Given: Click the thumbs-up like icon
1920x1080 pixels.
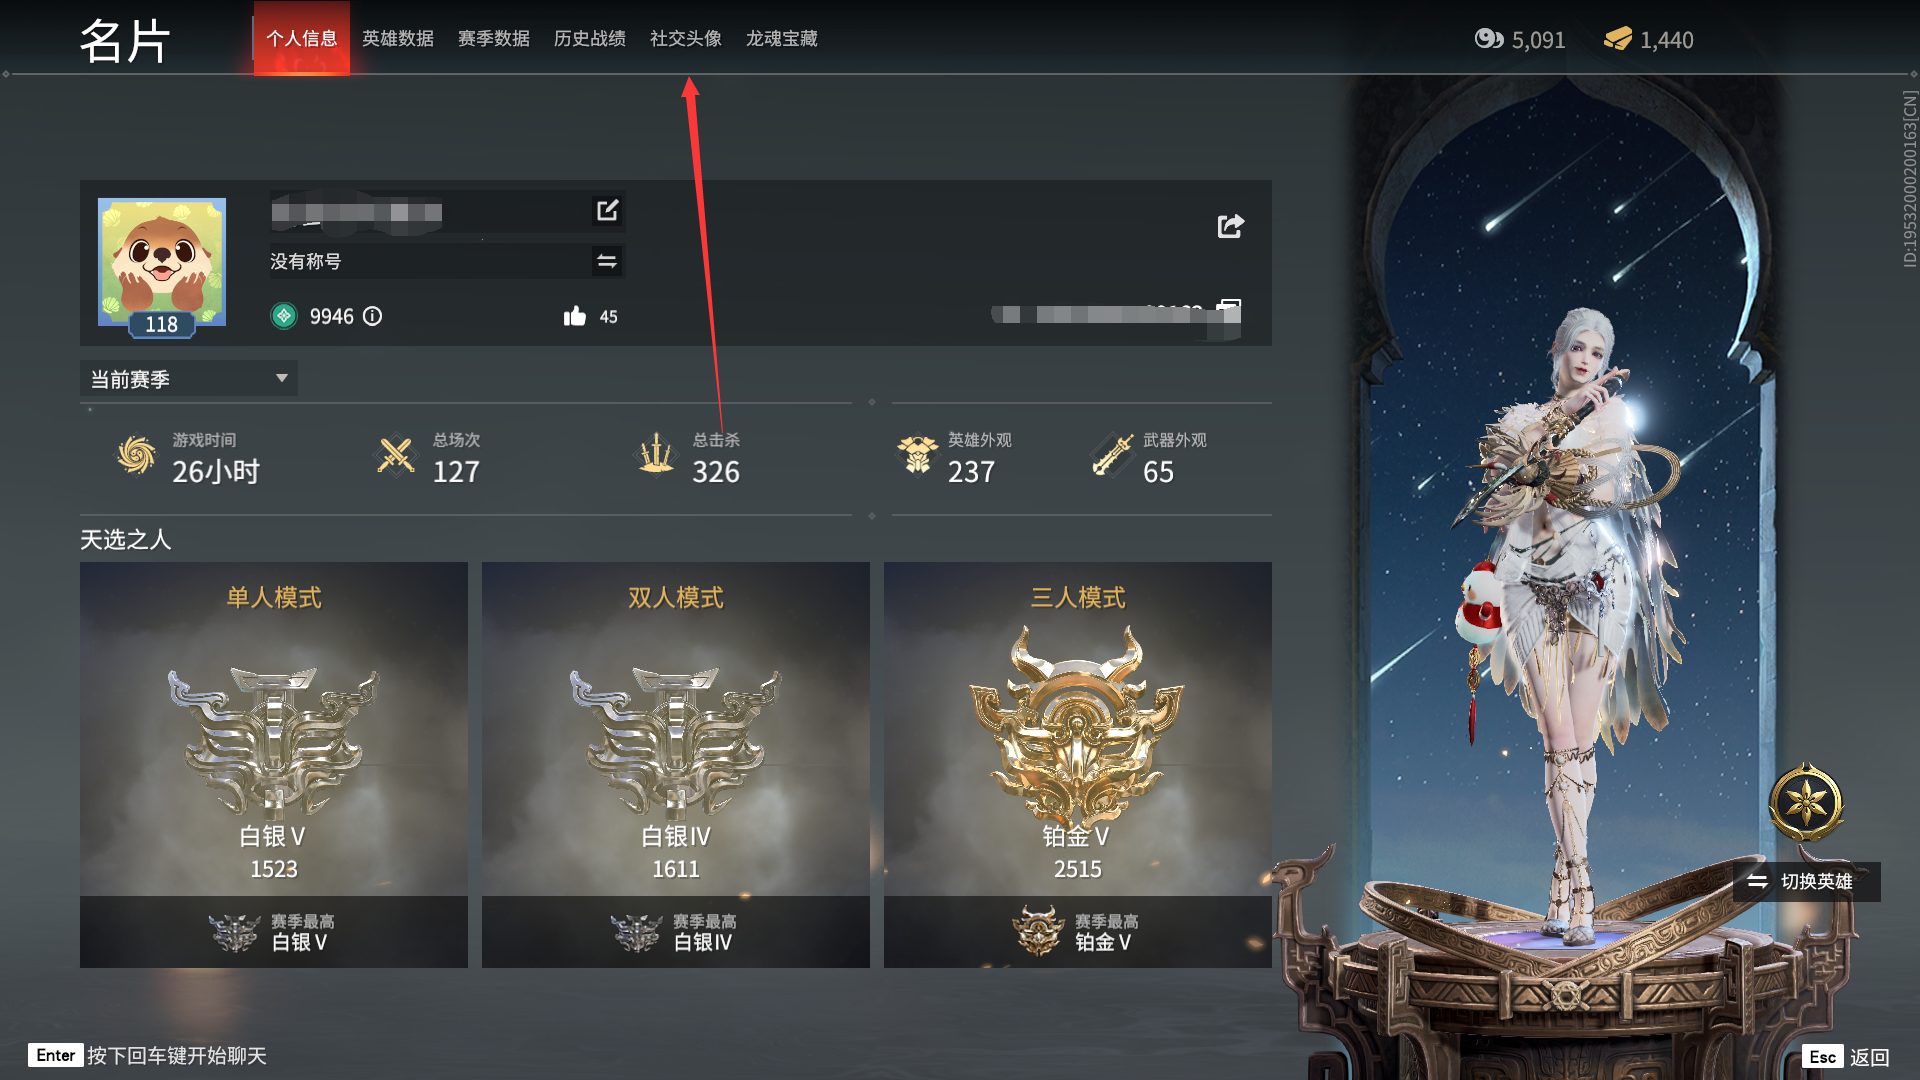Looking at the screenshot, I should (x=575, y=316).
